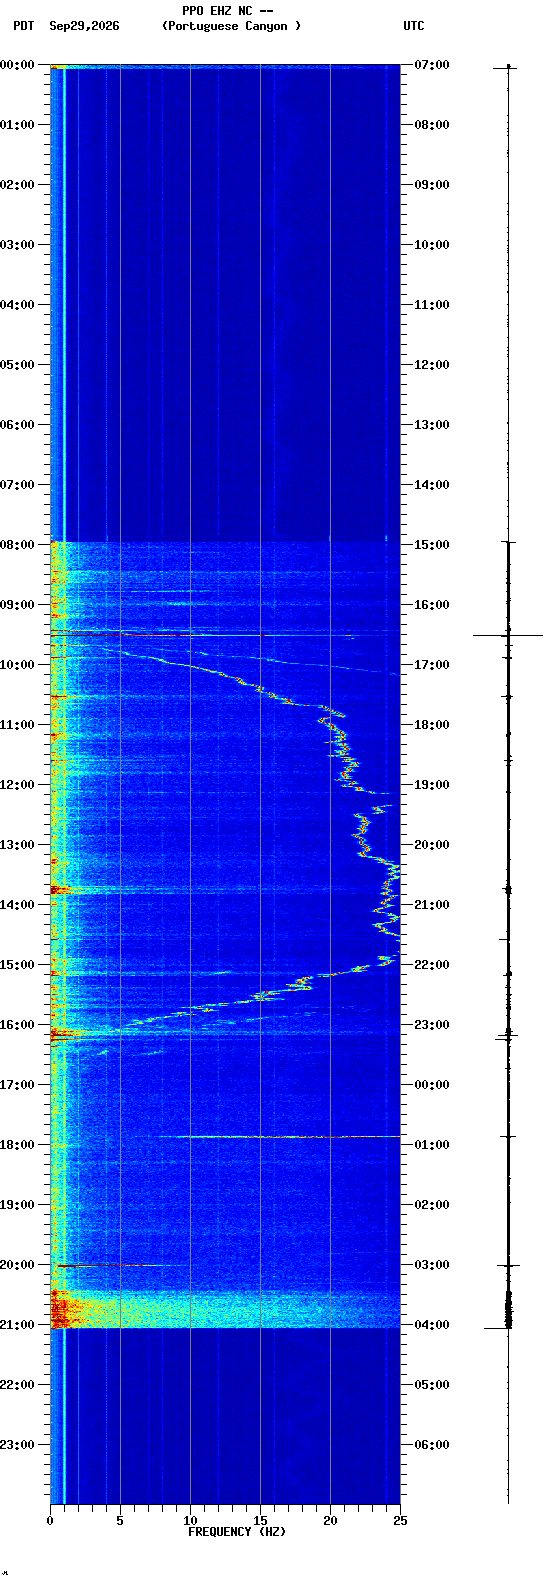Click the '22:00' label on the UTC axis

[x=432, y=964]
